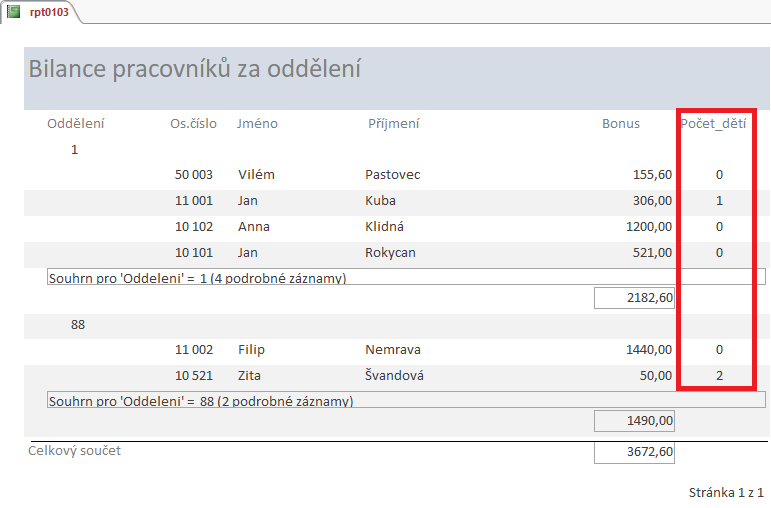Select the Jméno column header
The width and height of the screenshot is (771, 508).
257,123
